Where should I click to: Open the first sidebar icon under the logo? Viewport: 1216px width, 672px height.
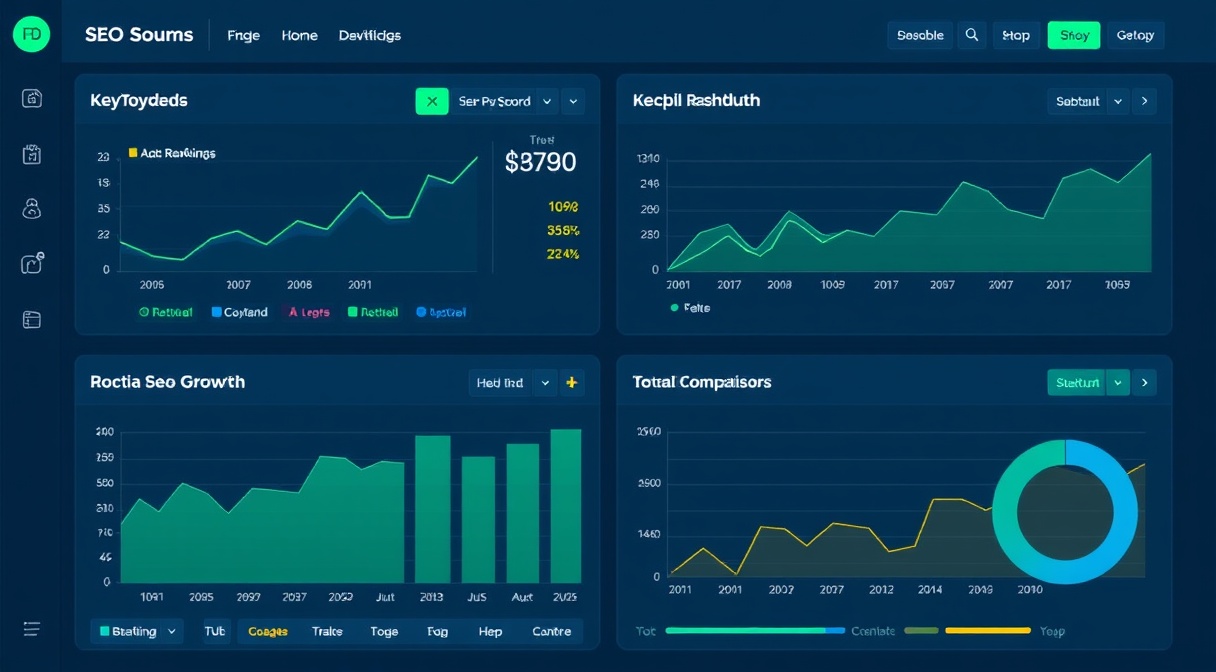coord(32,98)
